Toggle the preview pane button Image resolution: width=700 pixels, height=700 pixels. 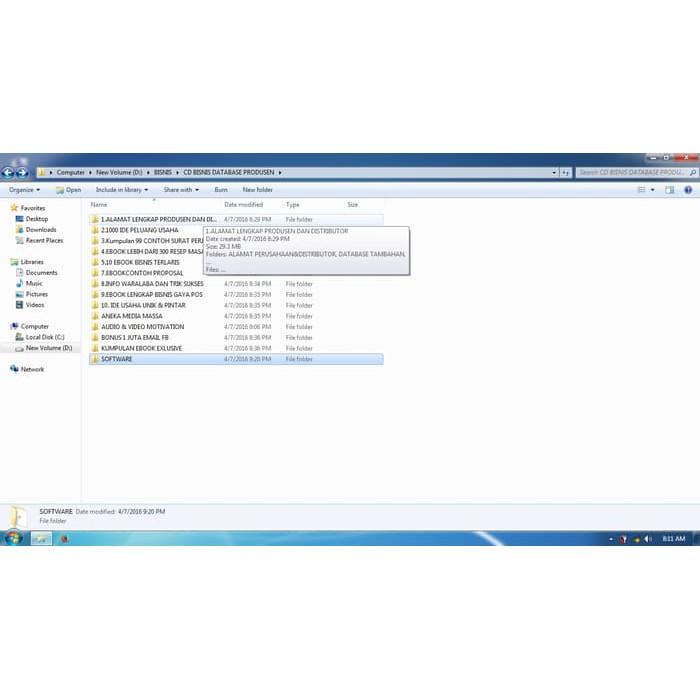(670, 189)
